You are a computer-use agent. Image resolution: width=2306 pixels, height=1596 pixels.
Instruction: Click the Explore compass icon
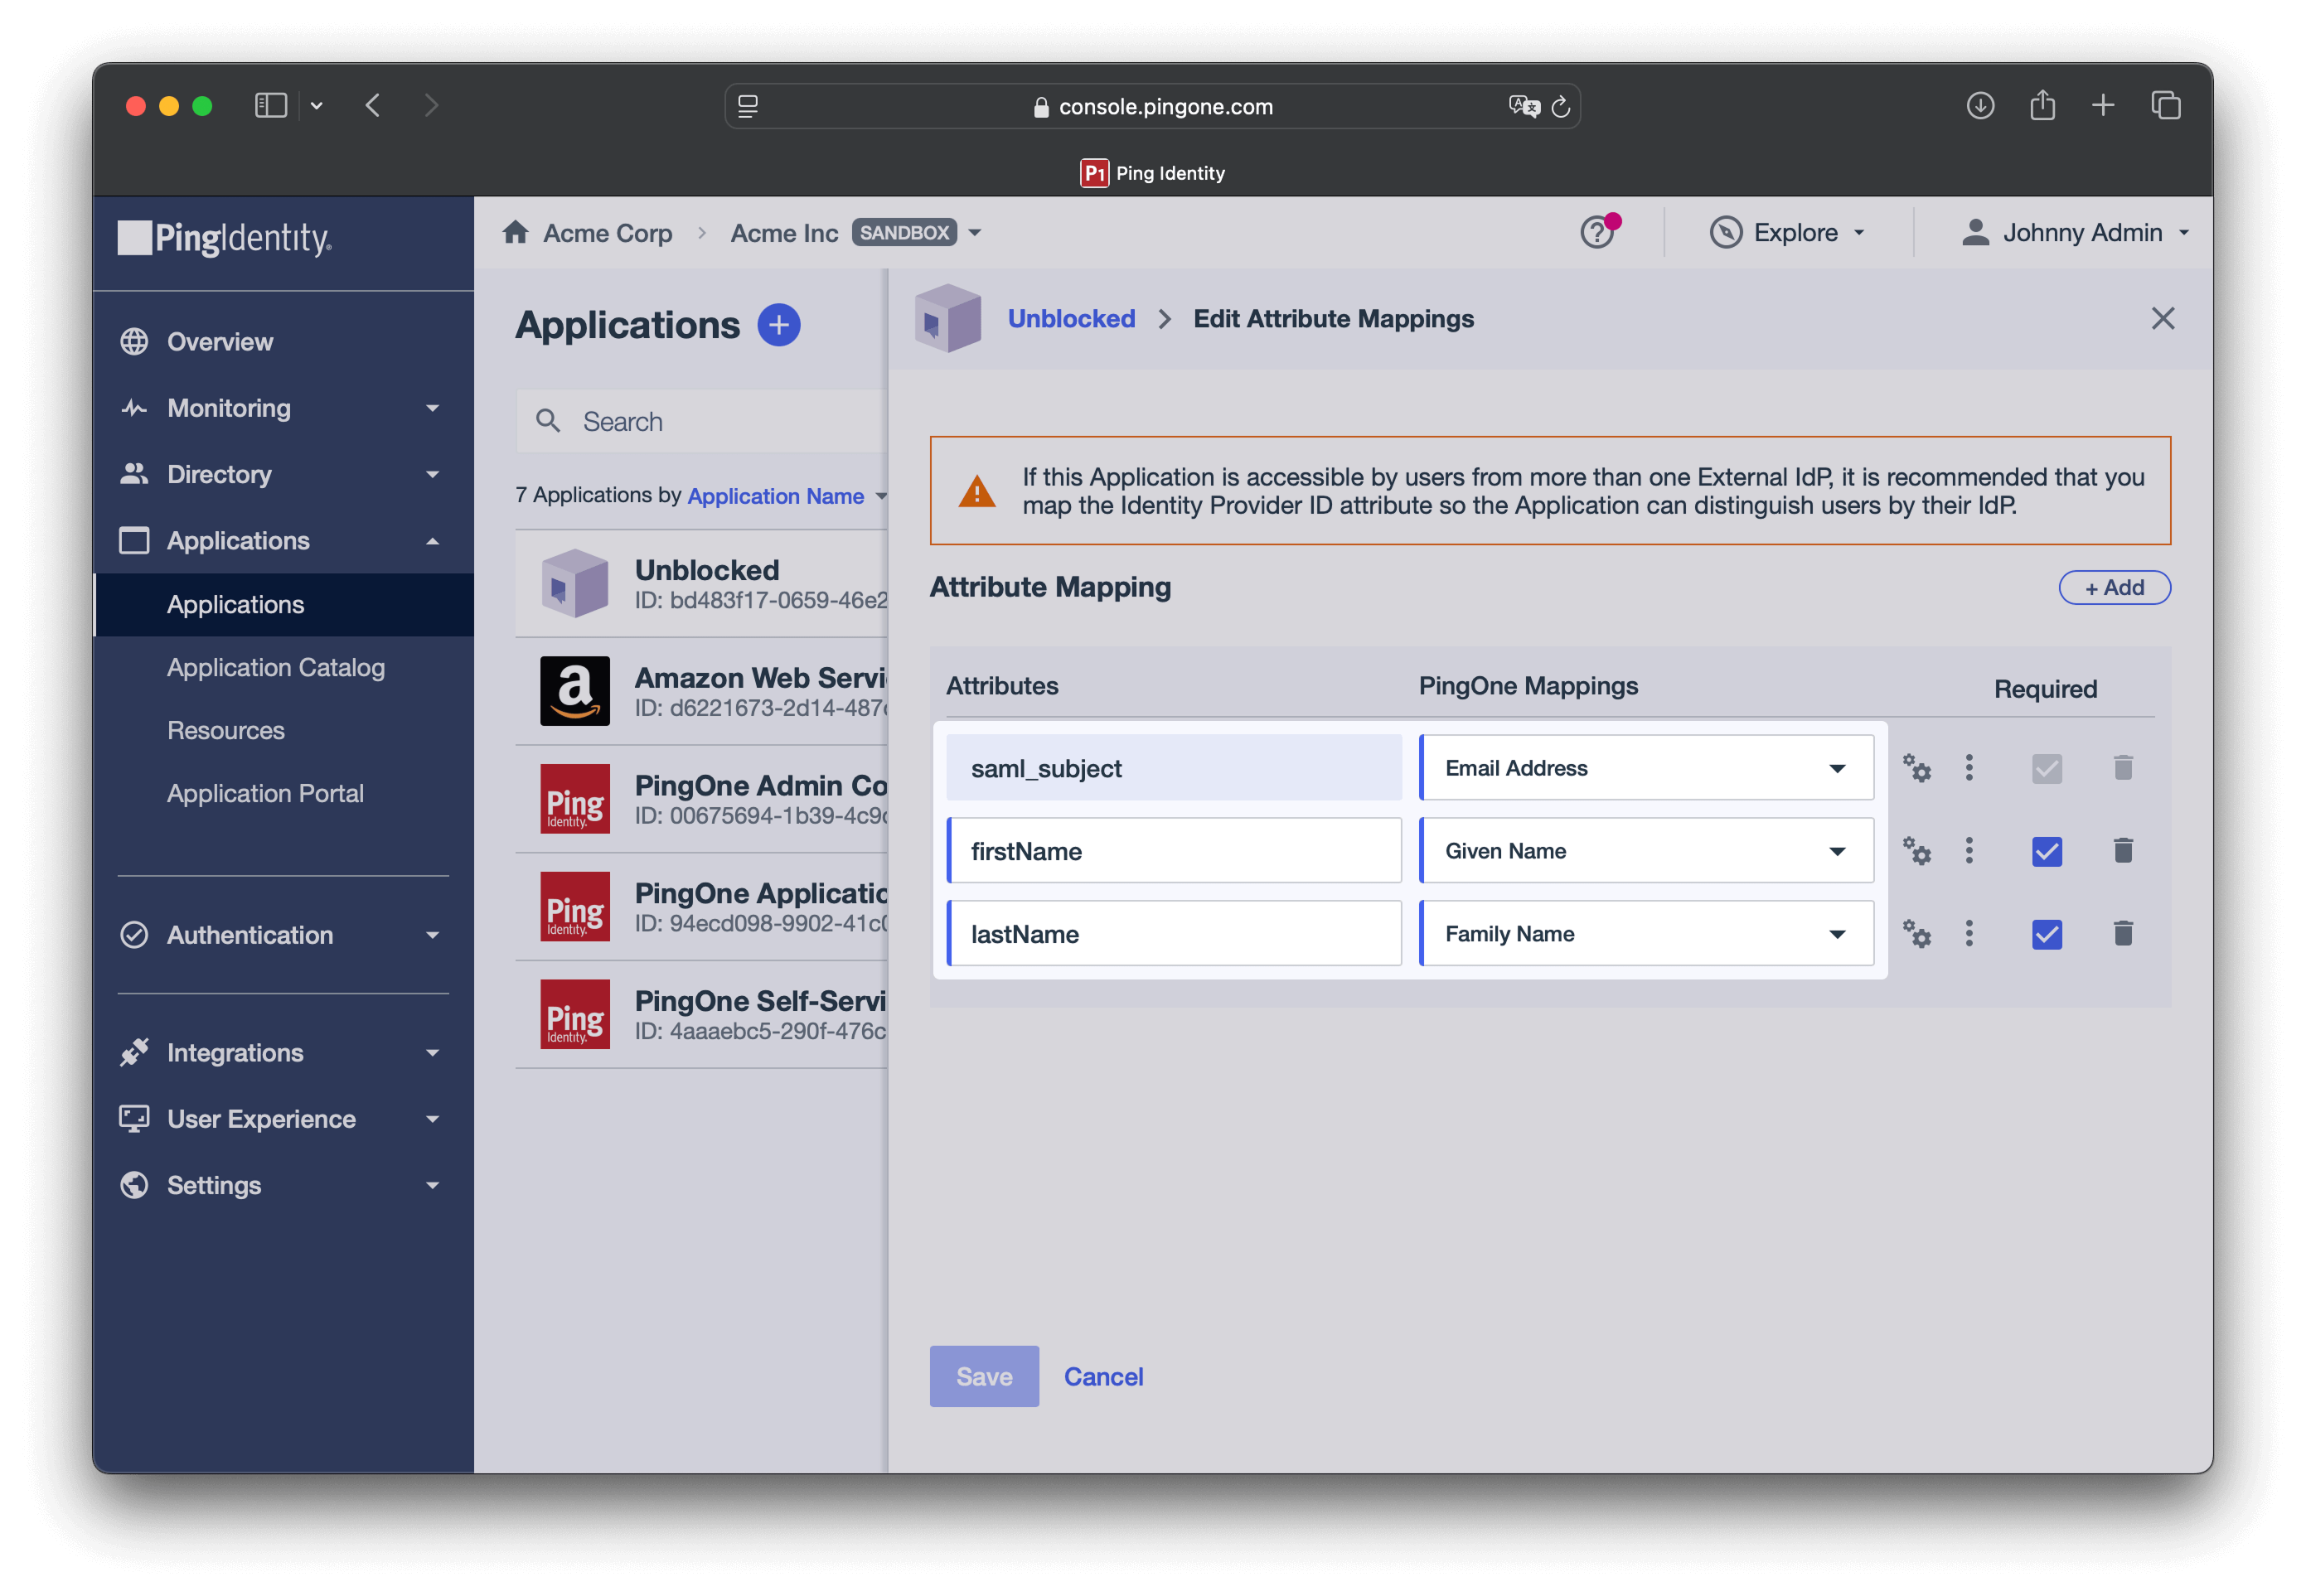pyautogui.click(x=1725, y=233)
